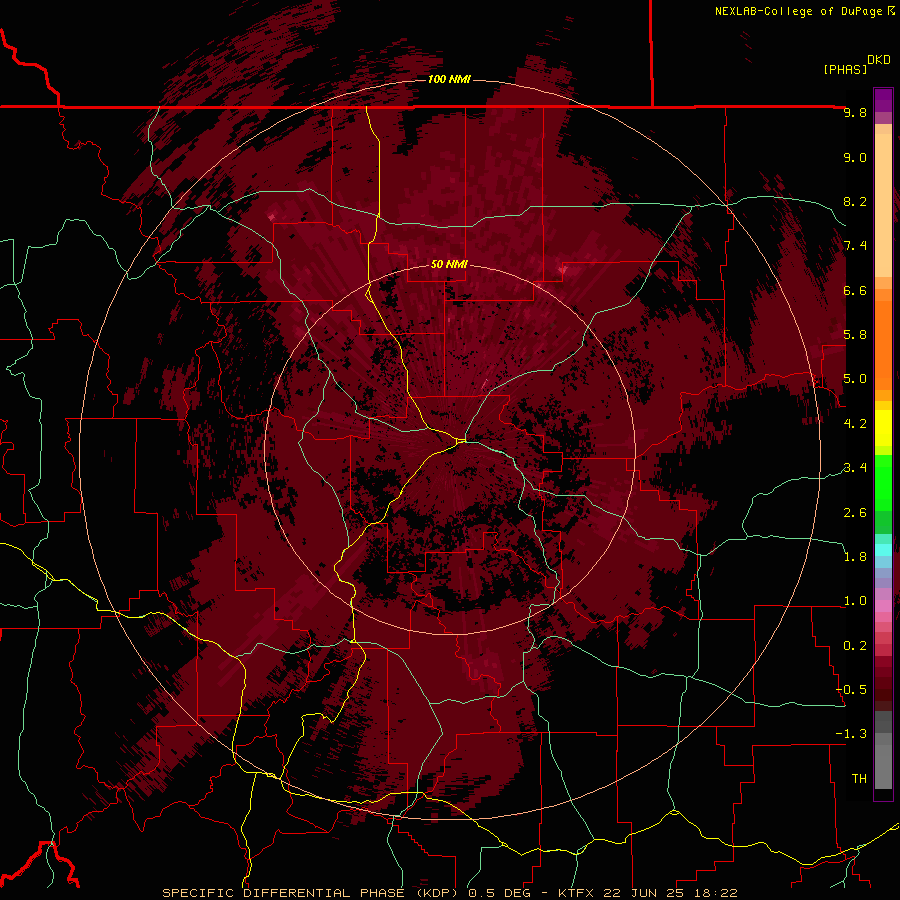Click the 8.2 value on color scale

click(855, 201)
